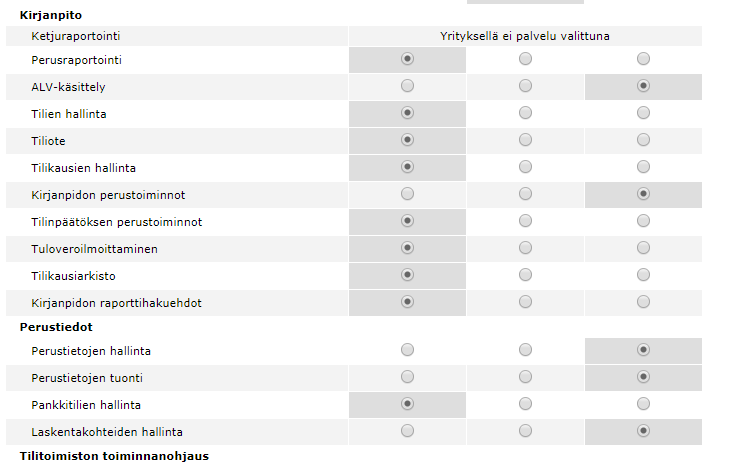
Task: Select middle radio option for Perusraportointi row
Action: click(526, 60)
